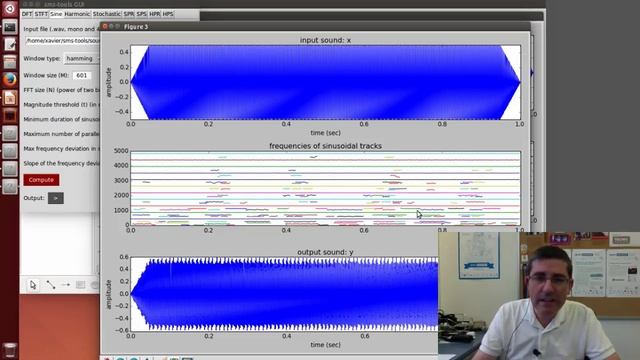Click the Window size (M) field showing 601
Viewport: 640px width, 360px height.
82,76
